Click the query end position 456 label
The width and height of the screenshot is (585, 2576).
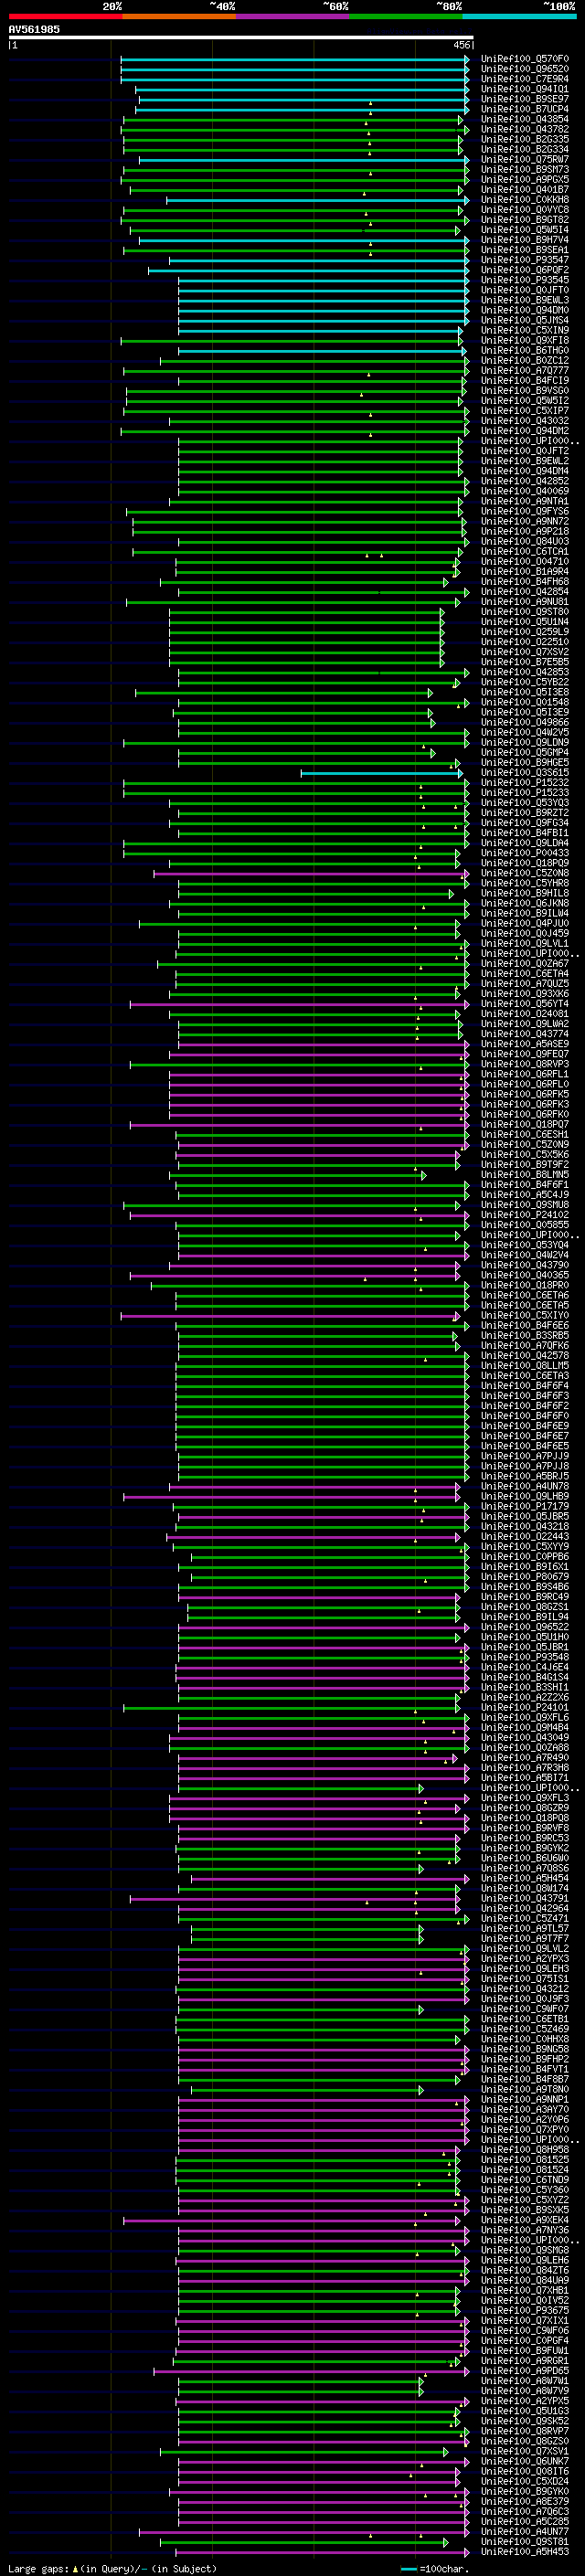click(462, 45)
